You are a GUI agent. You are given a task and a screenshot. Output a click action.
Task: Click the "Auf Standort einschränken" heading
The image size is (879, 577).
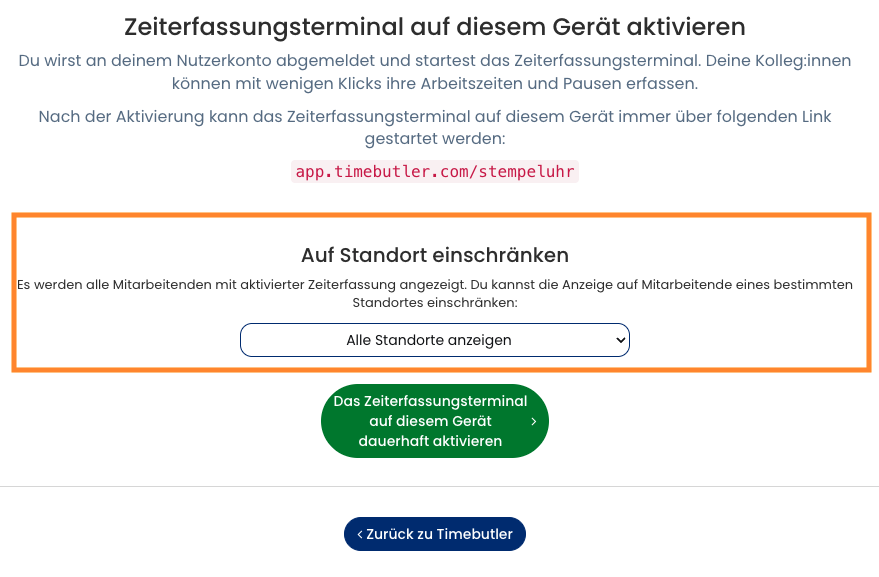coord(435,254)
